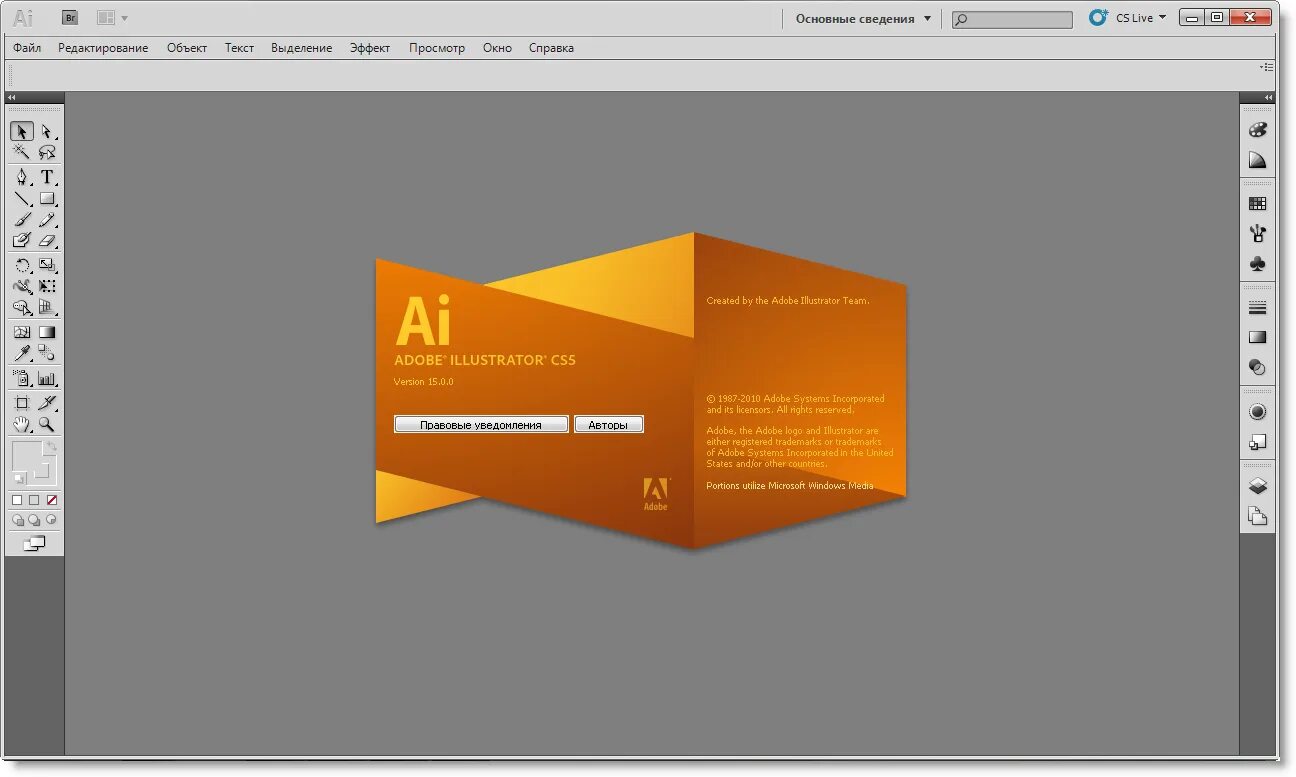Open control panel flyout menu
The image size is (1296, 777).
tap(1267, 67)
